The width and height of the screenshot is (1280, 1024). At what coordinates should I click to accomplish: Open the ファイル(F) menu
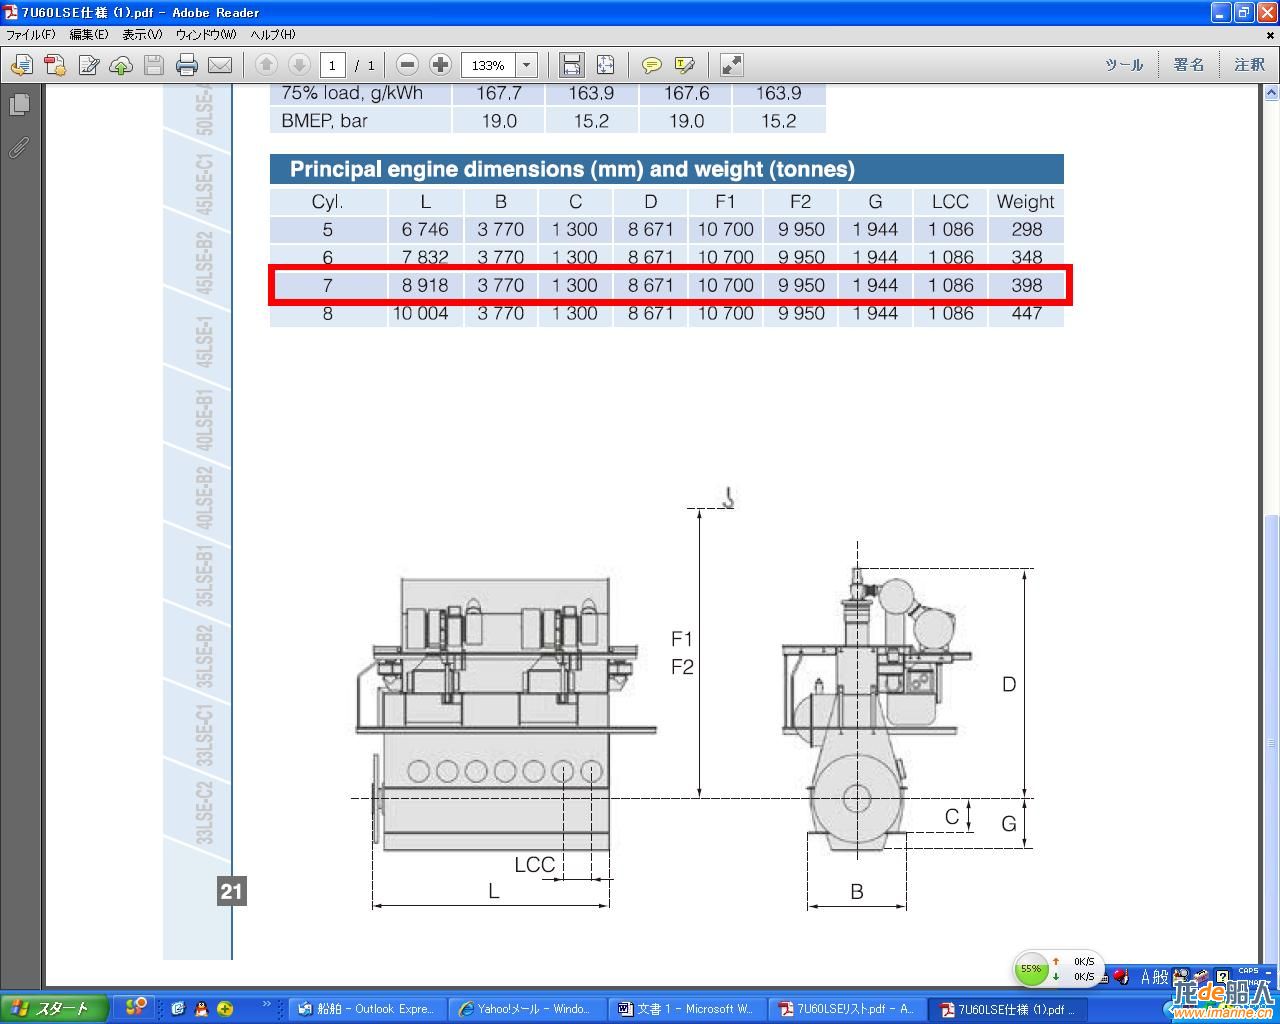pyautogui.click(x=31, y=34)
